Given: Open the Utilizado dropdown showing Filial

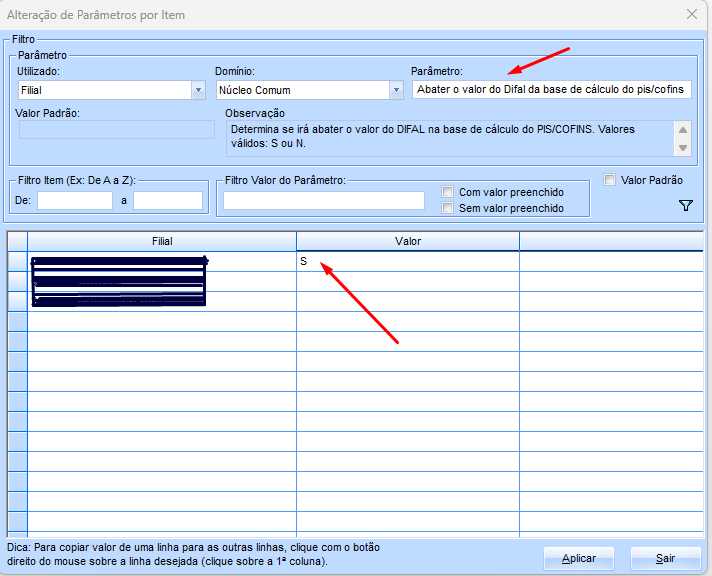Looking at the screenshot, I should pyautogui.click(x=197, y=90).
